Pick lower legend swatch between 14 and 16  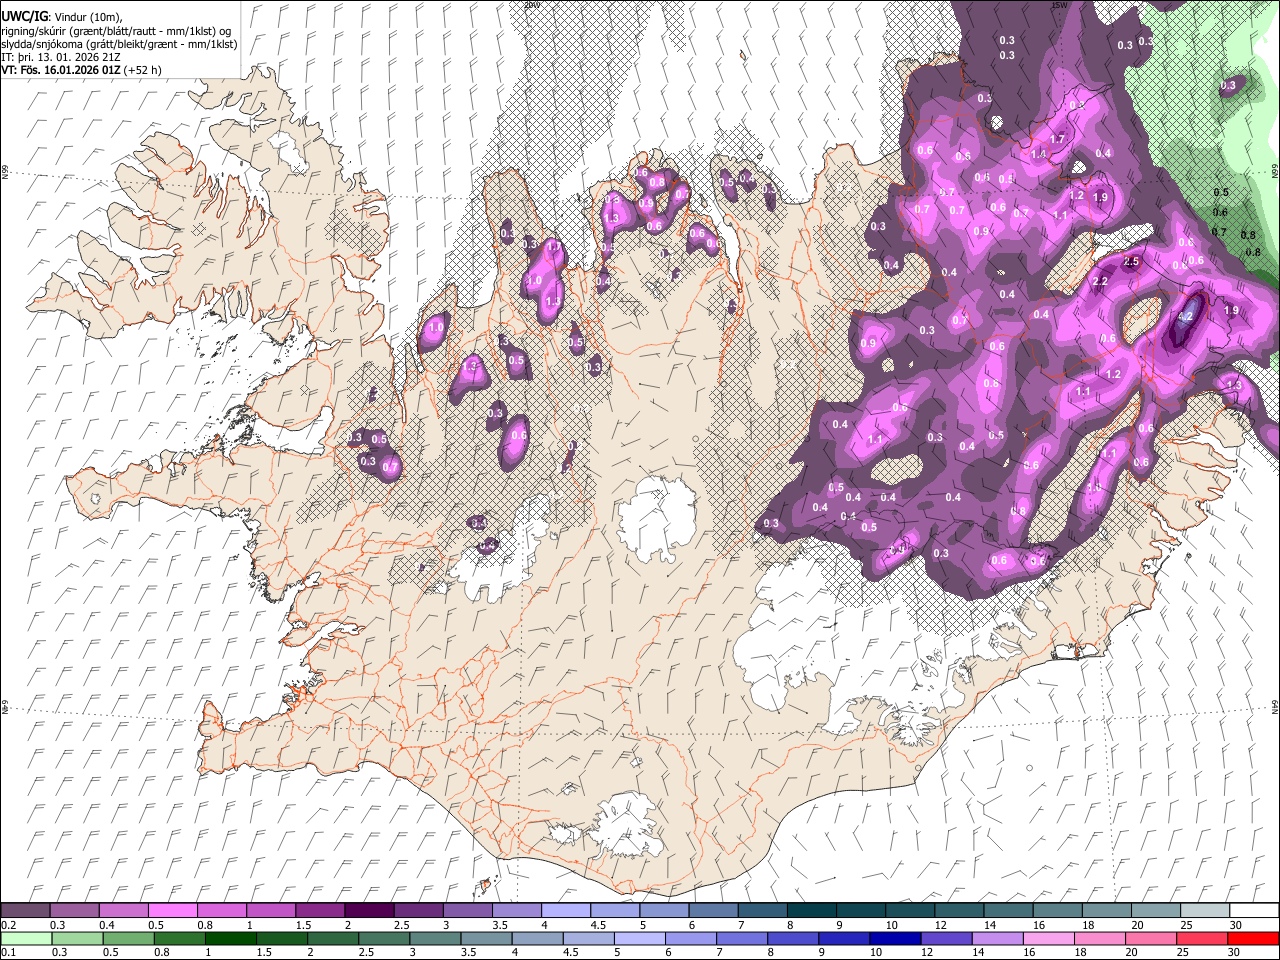(998, 938)
